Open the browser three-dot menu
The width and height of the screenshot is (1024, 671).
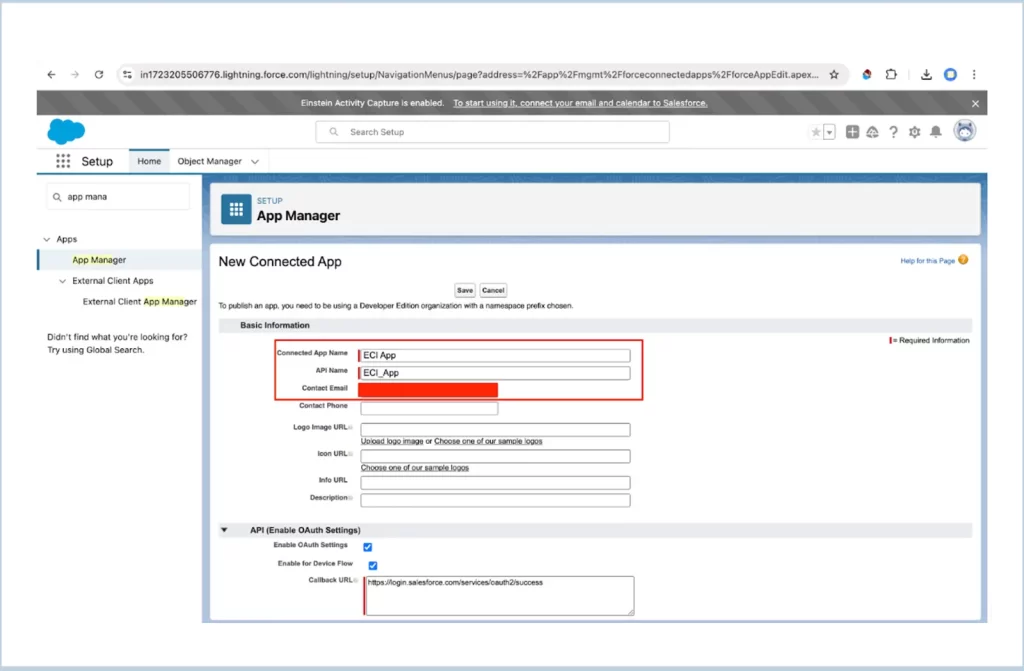[x=974, y=74]
